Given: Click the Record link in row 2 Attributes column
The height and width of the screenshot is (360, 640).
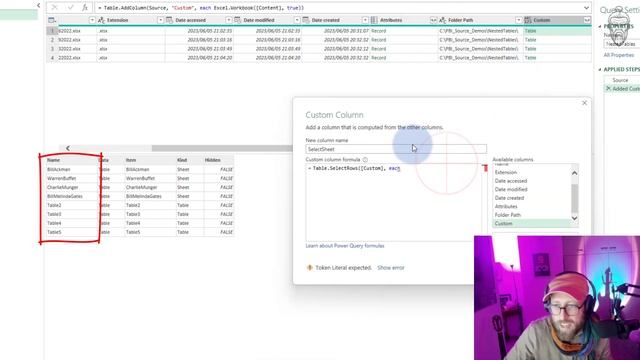Looking at the screenshot, I should [x=378, y=40].
